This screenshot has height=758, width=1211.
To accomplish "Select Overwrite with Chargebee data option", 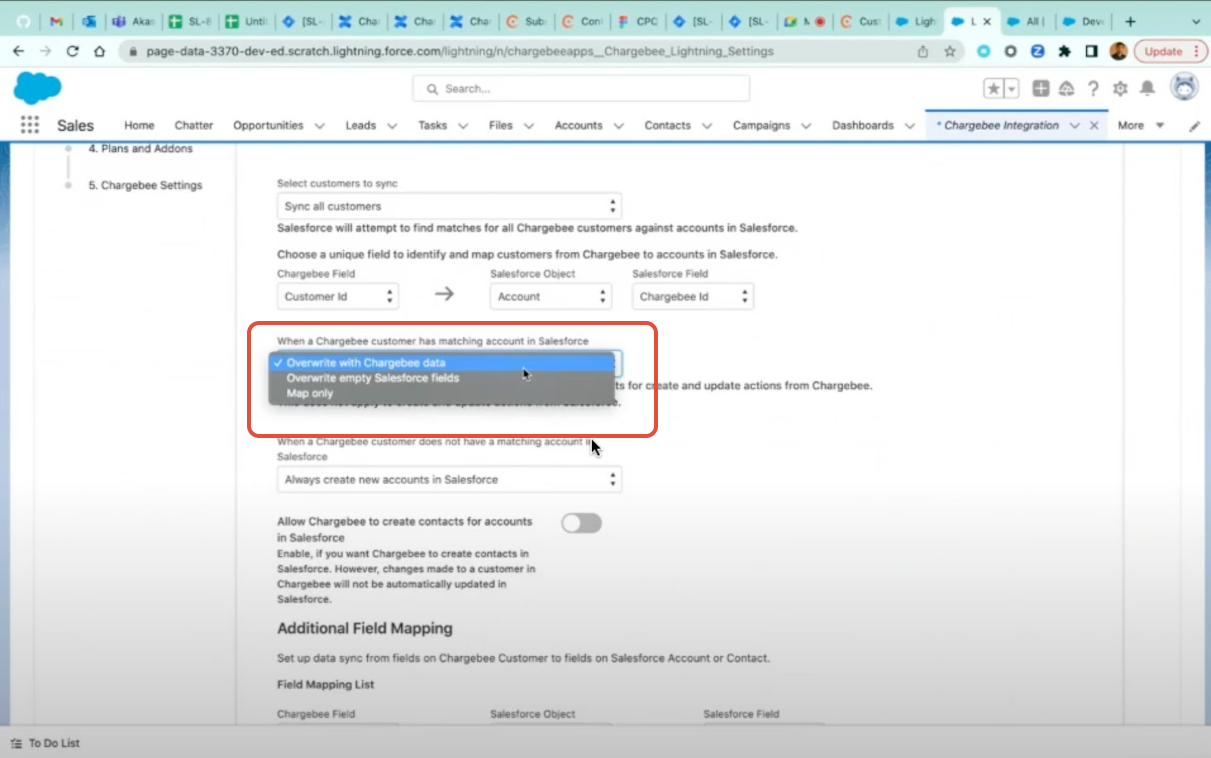I will [441, 362].
